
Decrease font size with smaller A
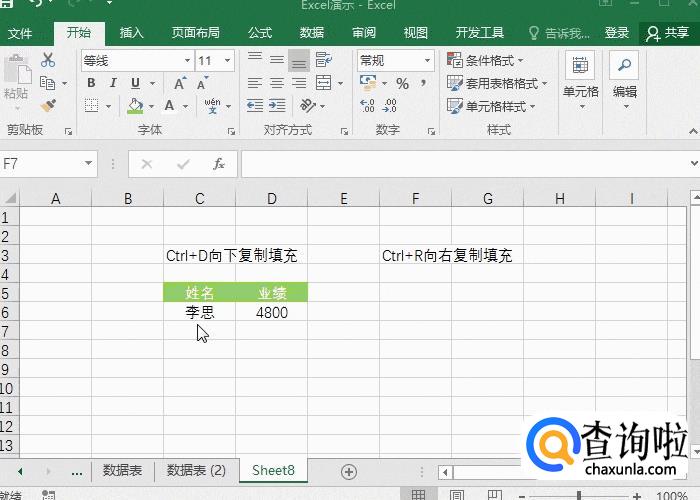tap(202, 83)
